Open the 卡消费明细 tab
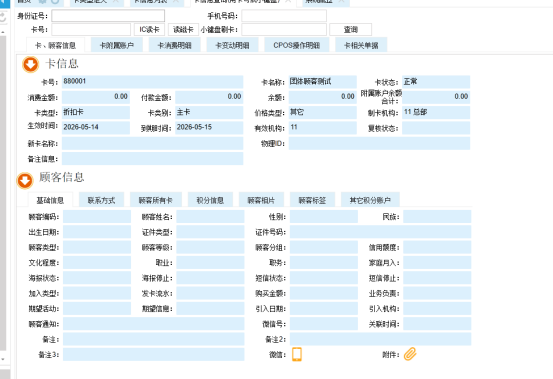 coord(175,45)
